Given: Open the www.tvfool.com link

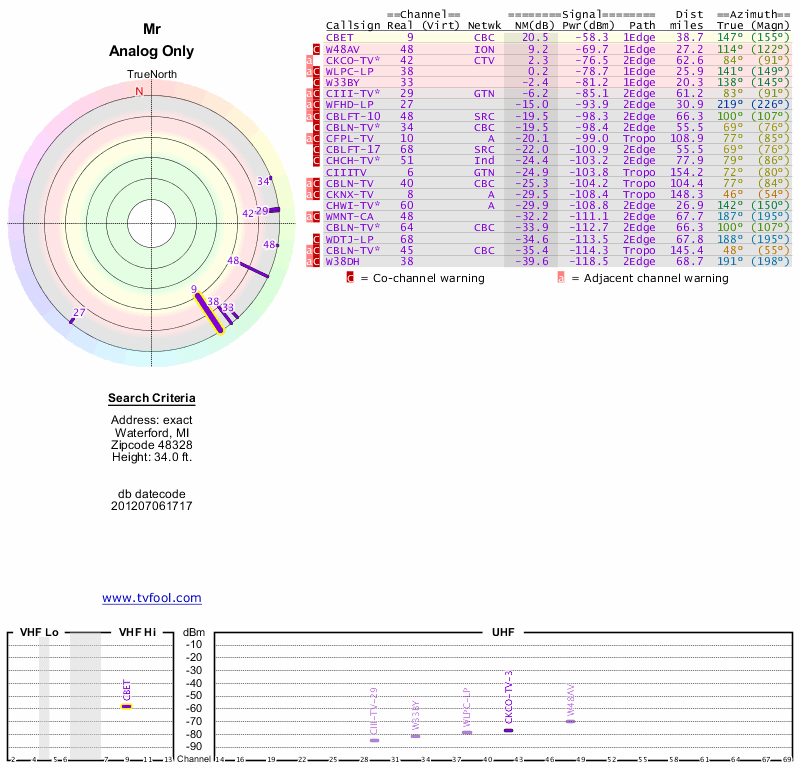Looking at the screenshot, I should (152, 598).
